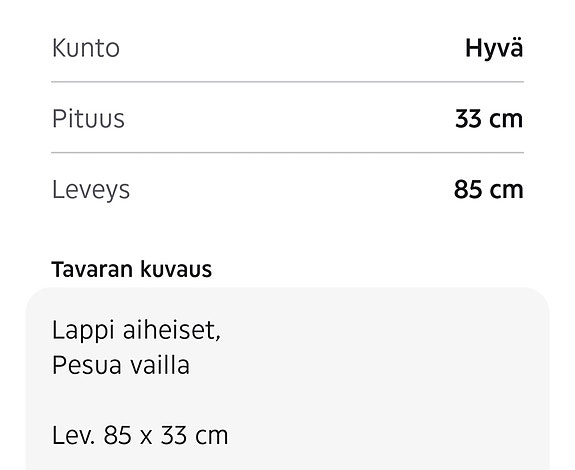The height and width of the screenshot is (470, 575).
Task: Click the word Lappi in description
Action: (83, 331)
